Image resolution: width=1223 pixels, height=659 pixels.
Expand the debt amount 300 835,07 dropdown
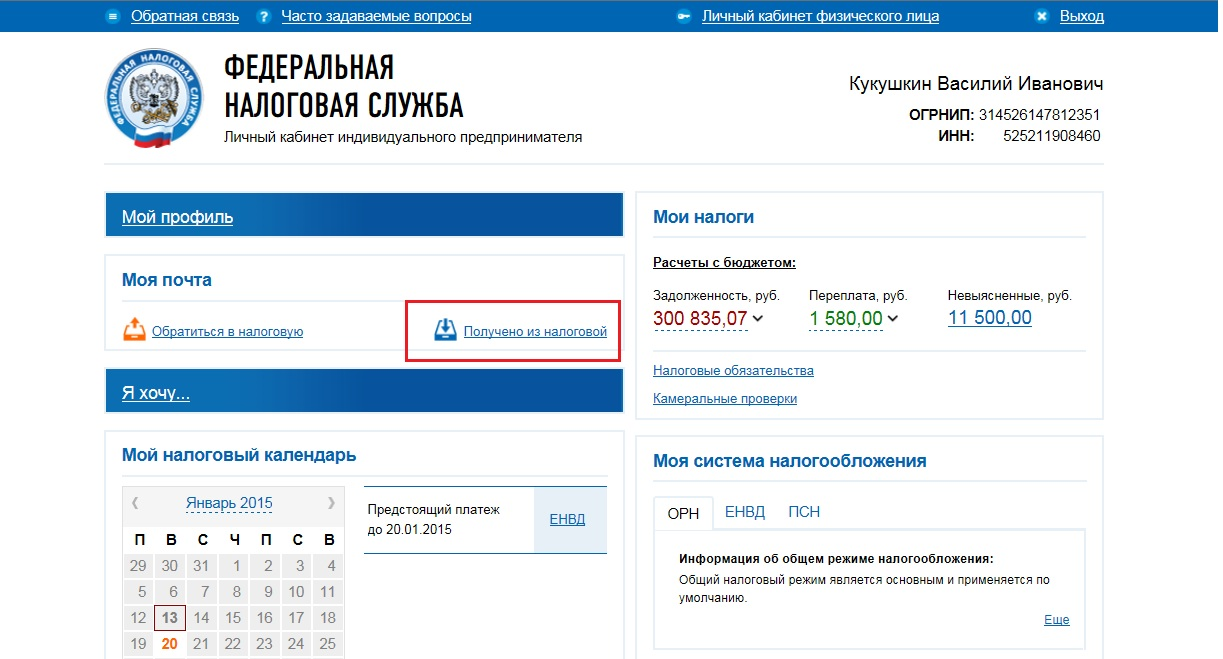point(757,319)
